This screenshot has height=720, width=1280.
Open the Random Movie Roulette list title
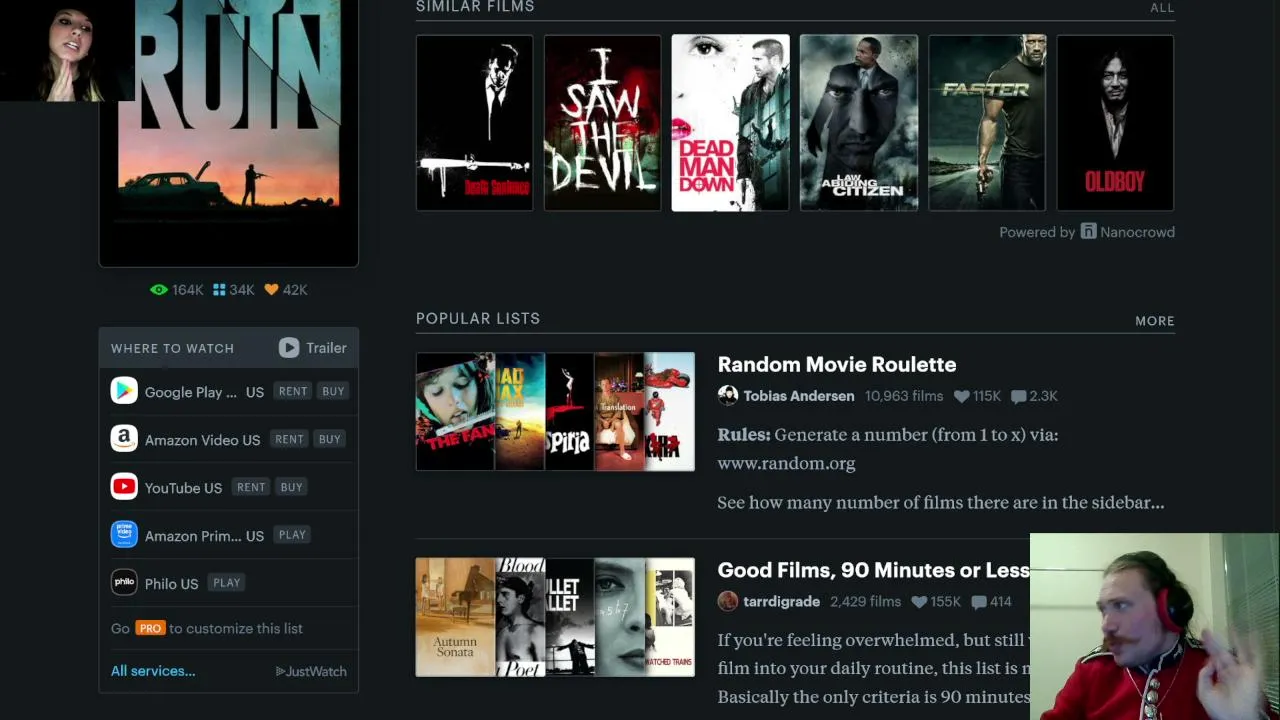click(x=837, y=365)
